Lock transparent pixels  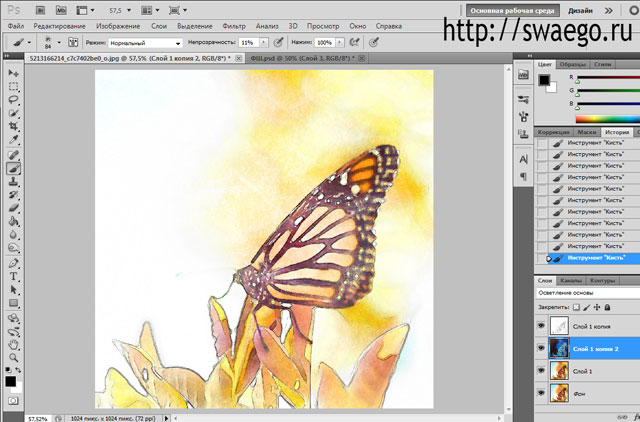576,307
